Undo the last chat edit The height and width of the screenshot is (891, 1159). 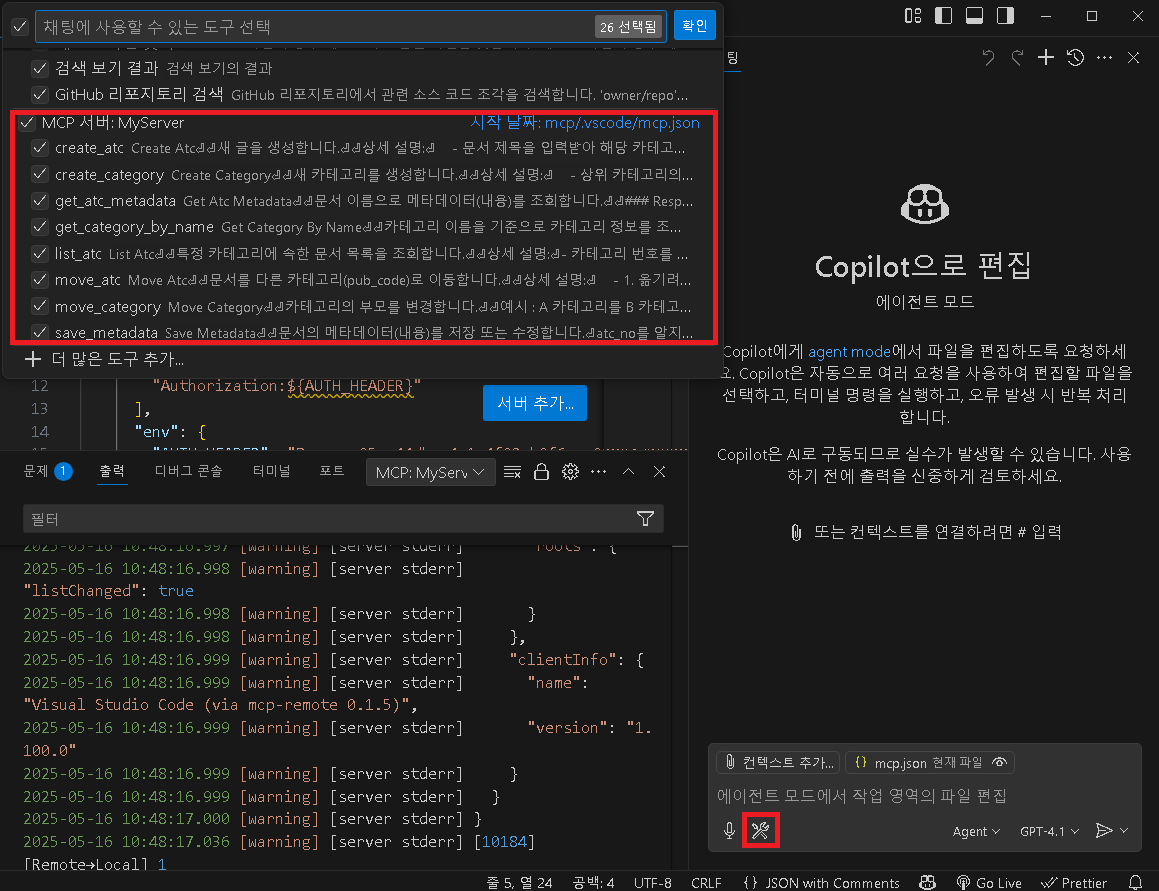click(988, 58)
